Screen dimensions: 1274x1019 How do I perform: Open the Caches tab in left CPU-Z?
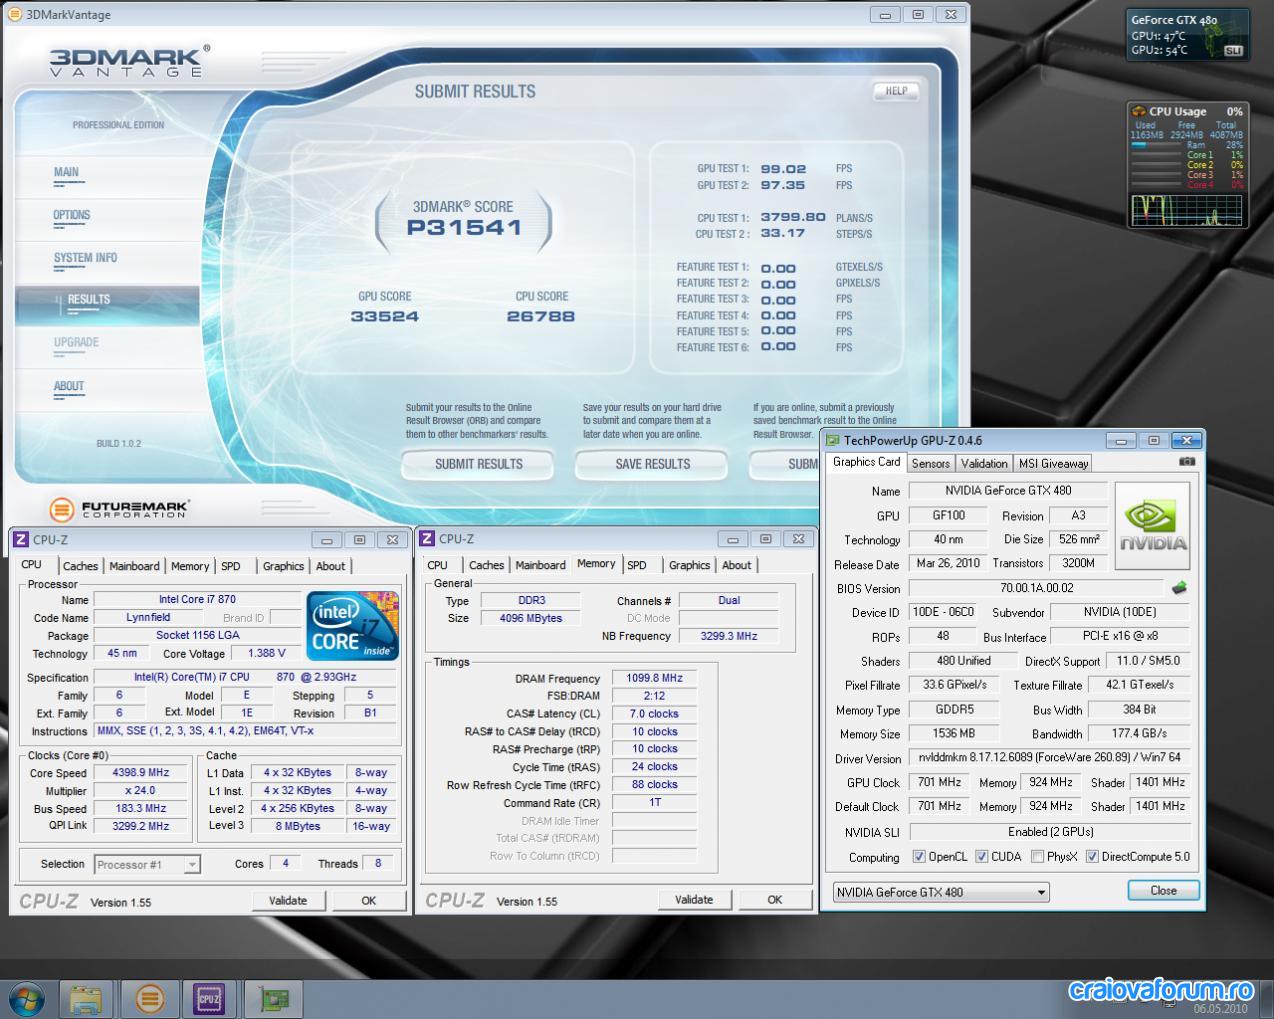[80, 566]
